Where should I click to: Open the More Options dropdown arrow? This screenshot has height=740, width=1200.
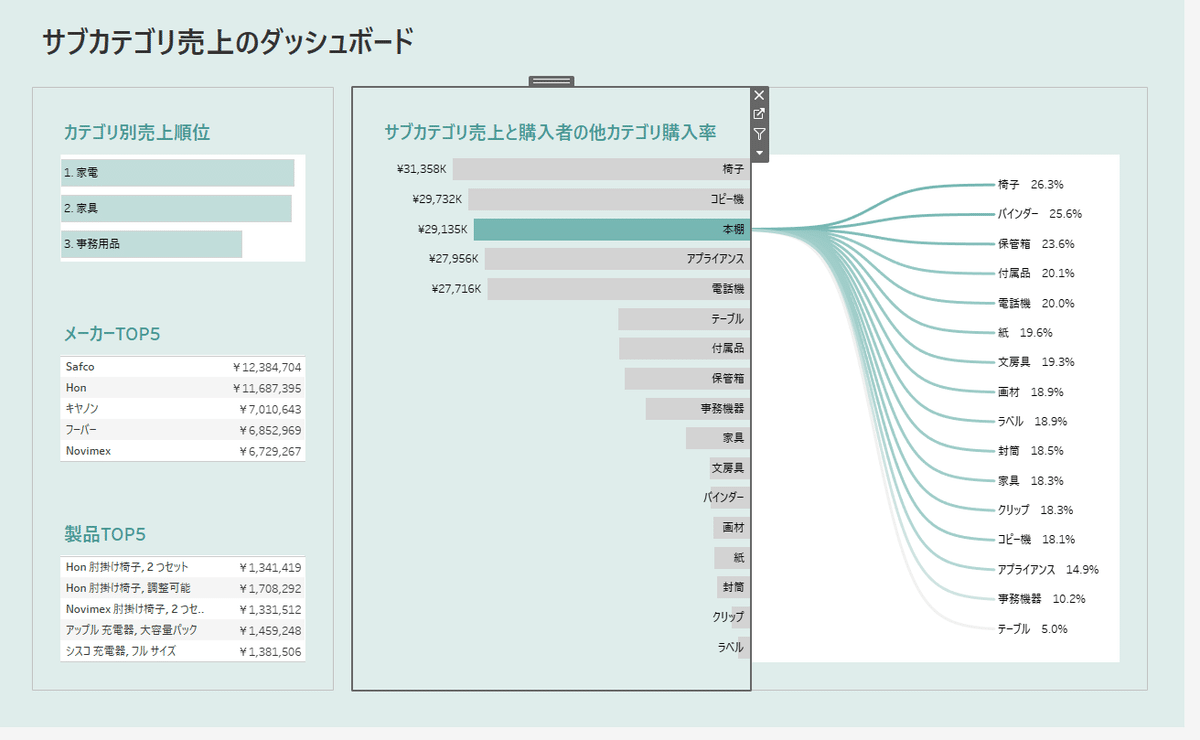tap(759, 153)
